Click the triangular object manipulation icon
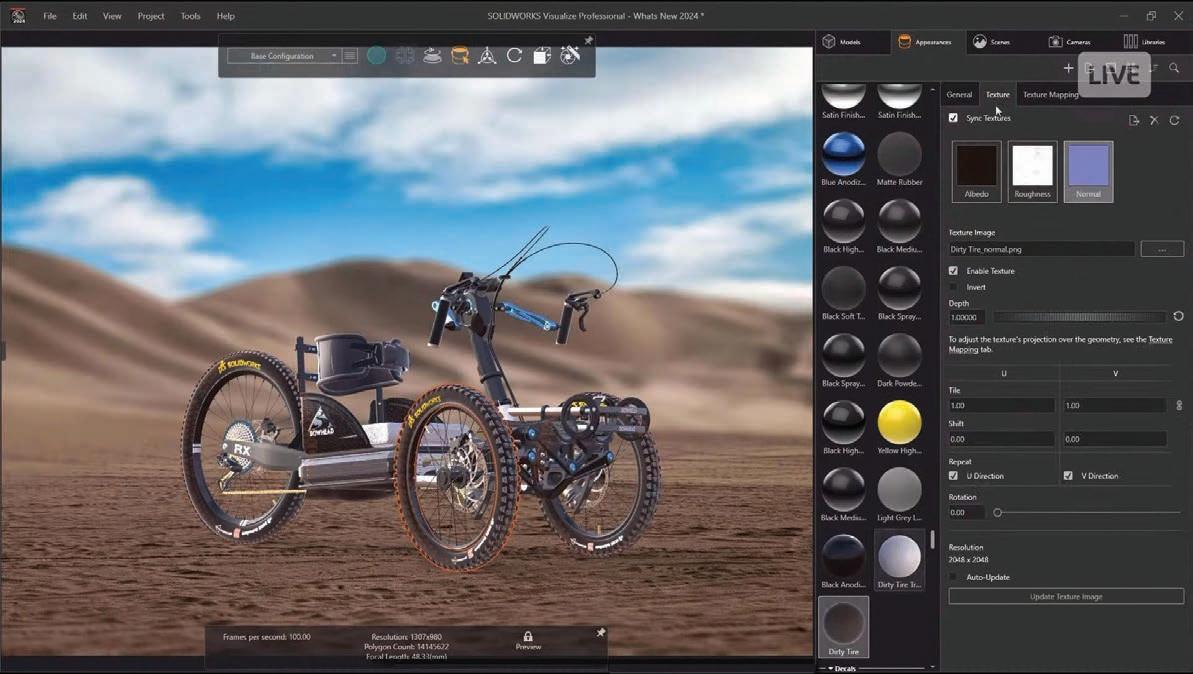1193x674 pixels. click(487, 56)
